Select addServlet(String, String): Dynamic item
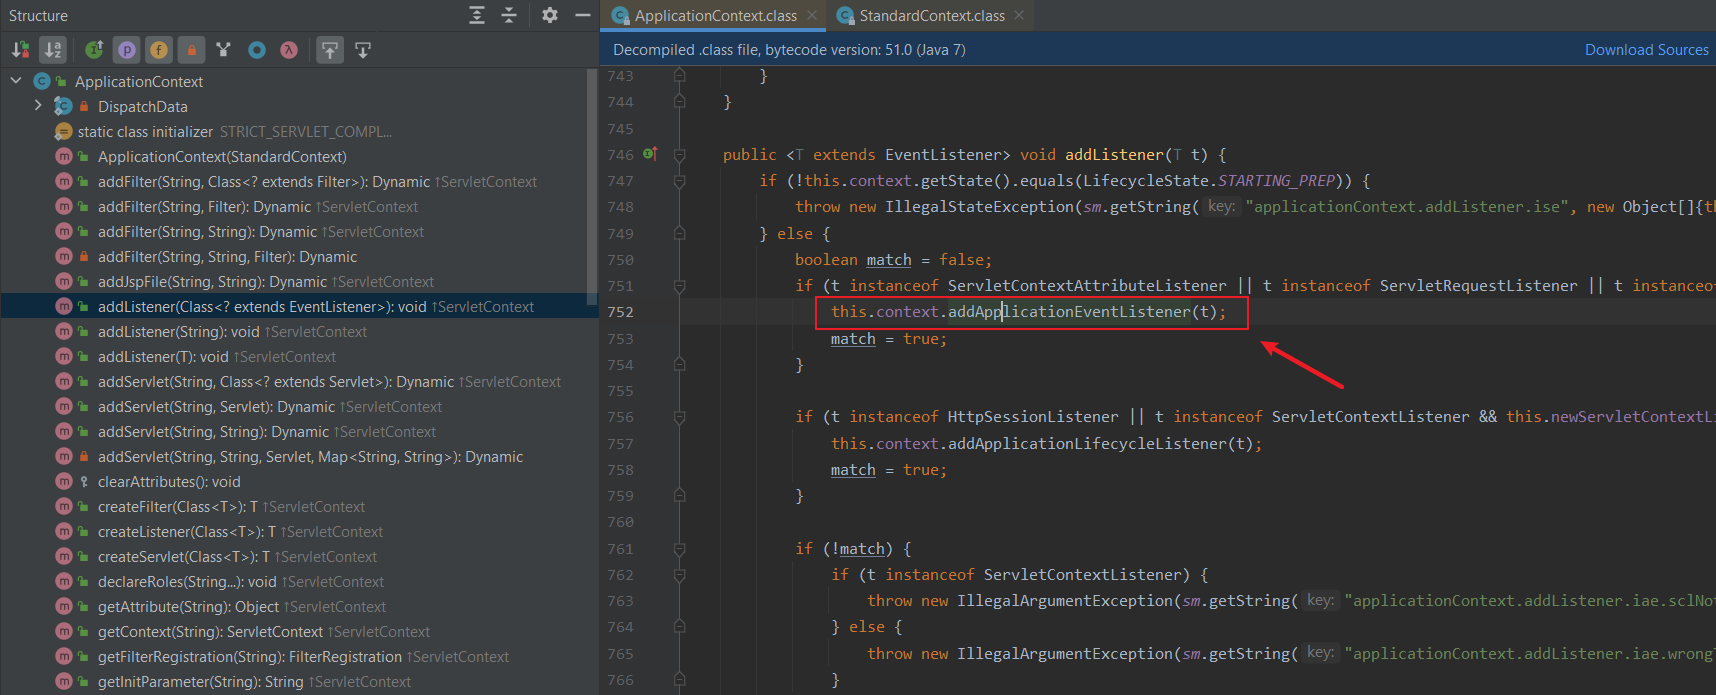 pos(267,432)
